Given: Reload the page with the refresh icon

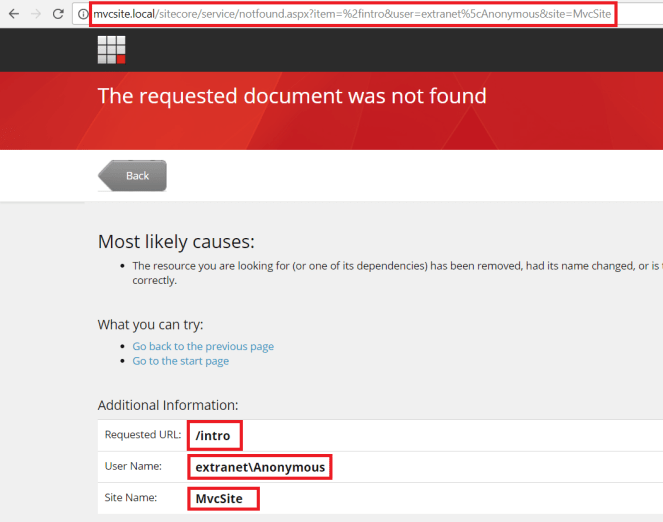Looking at the screenshot, I should coord(58,14).
